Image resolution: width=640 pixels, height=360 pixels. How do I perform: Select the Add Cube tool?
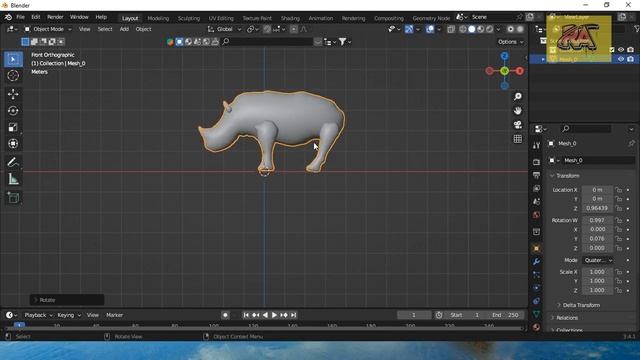(x=13, y=198)
